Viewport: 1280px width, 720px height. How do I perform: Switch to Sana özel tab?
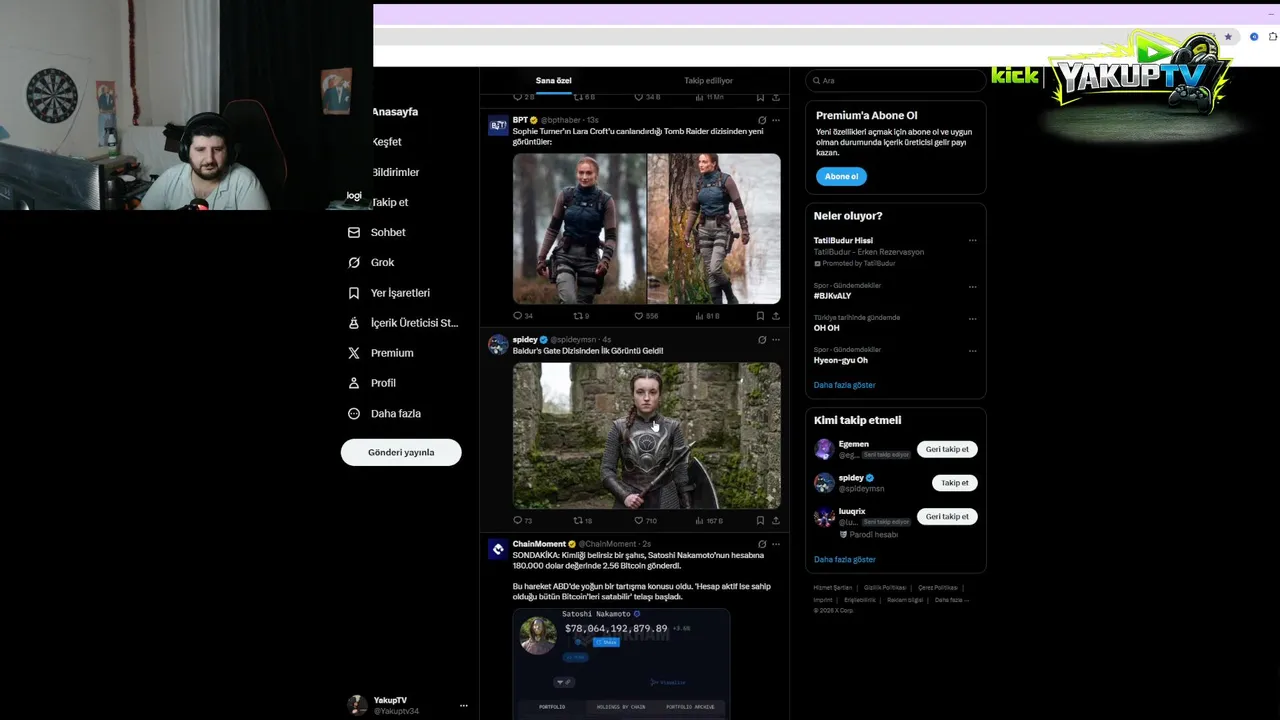(x=553, y=80)
